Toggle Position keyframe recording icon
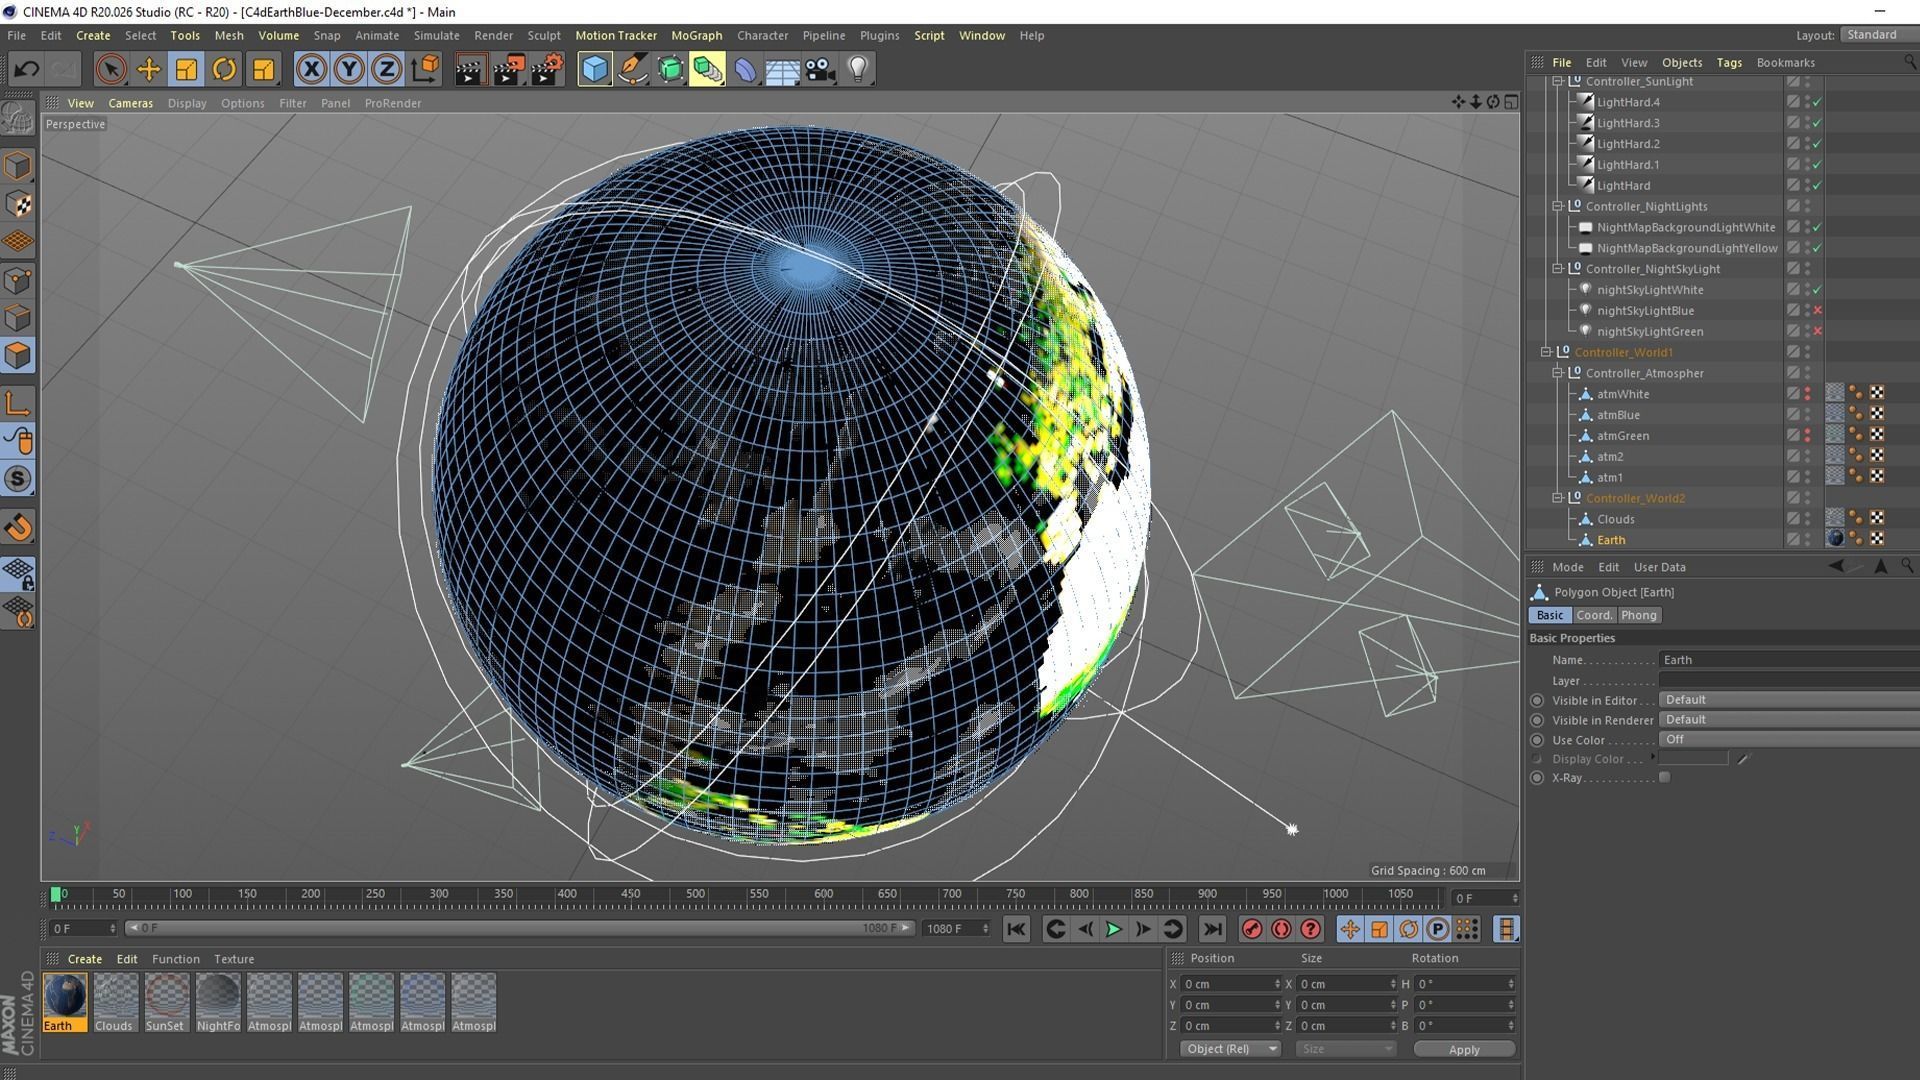Image resolution: width=1920 pixels, height=1080 pixels. coord(1350,929)
